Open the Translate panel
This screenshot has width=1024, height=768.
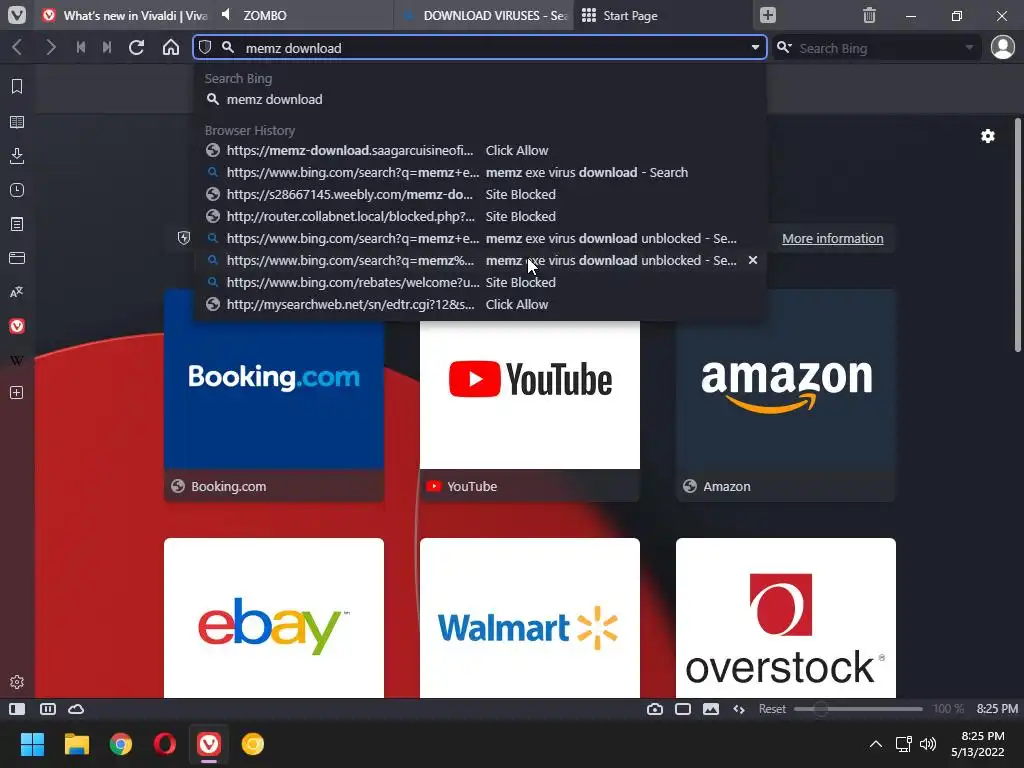(x=17, y=292)
